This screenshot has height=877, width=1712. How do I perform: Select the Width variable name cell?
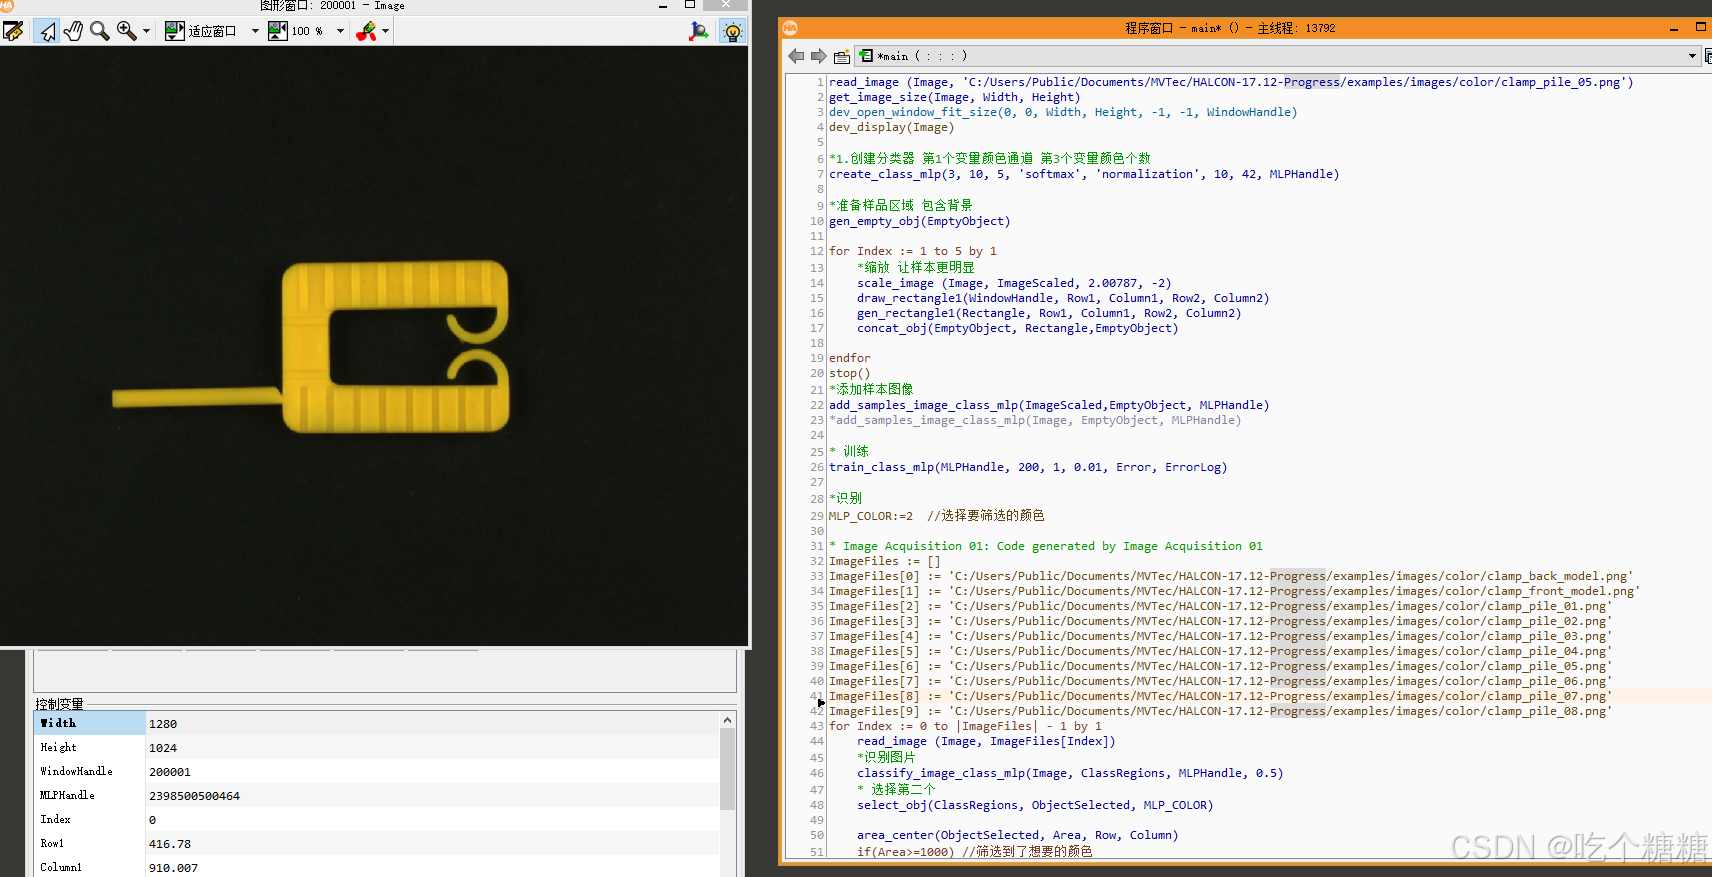pos(90,723)
